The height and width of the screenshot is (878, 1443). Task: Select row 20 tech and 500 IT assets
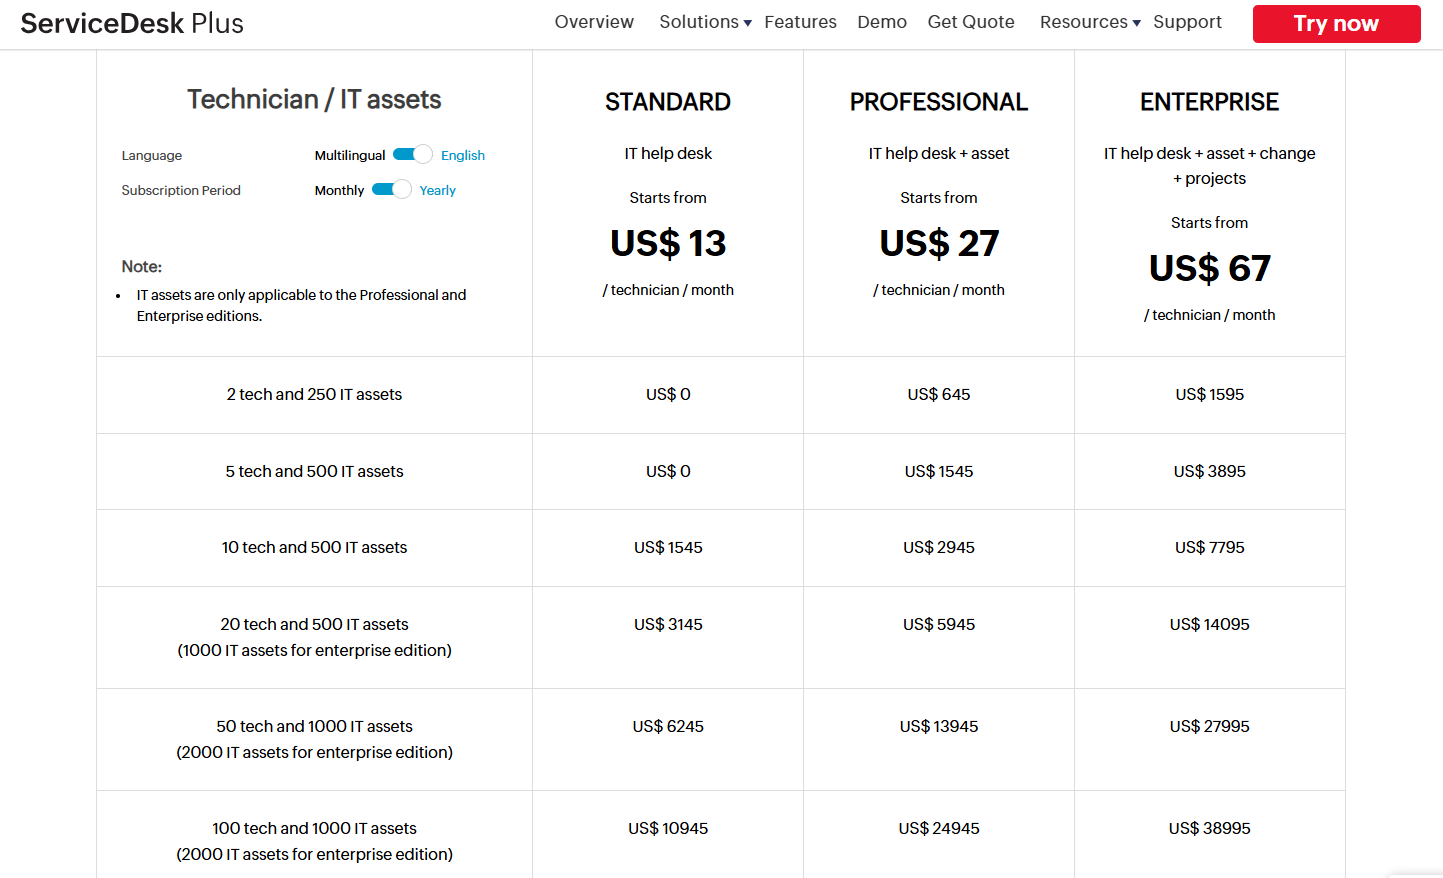pos(314,637)
